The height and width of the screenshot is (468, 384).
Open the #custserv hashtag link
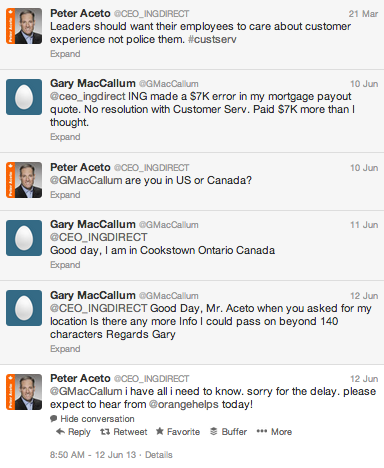[212, 39]
